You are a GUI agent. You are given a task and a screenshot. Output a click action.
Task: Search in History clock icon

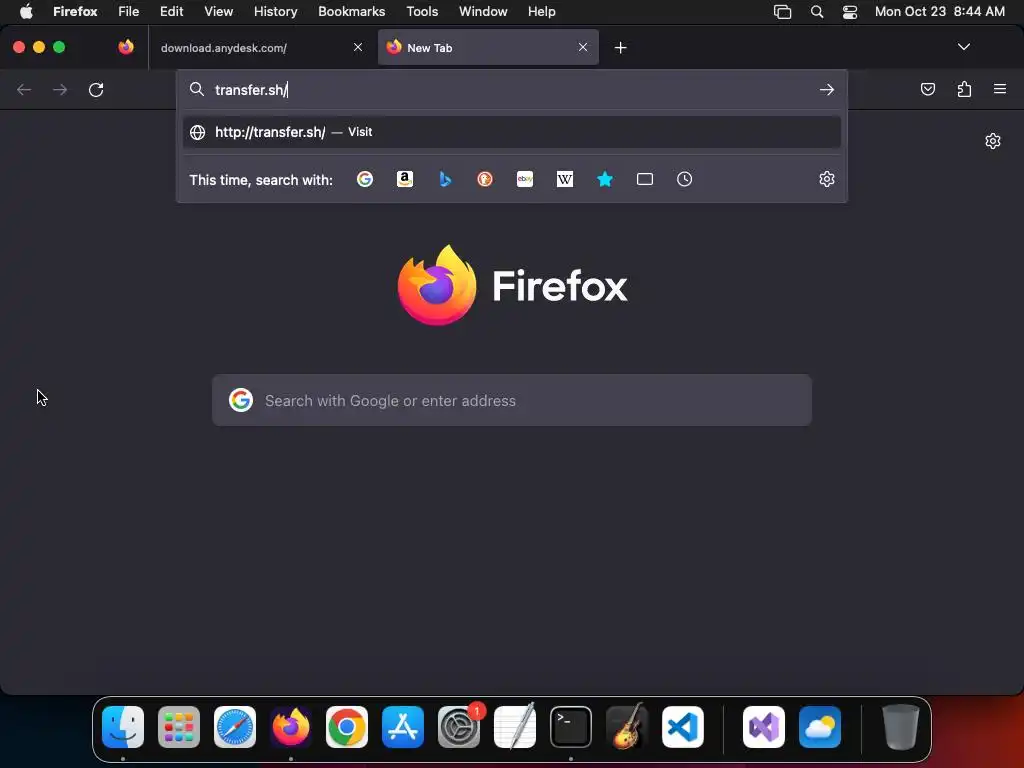point(684,179)
